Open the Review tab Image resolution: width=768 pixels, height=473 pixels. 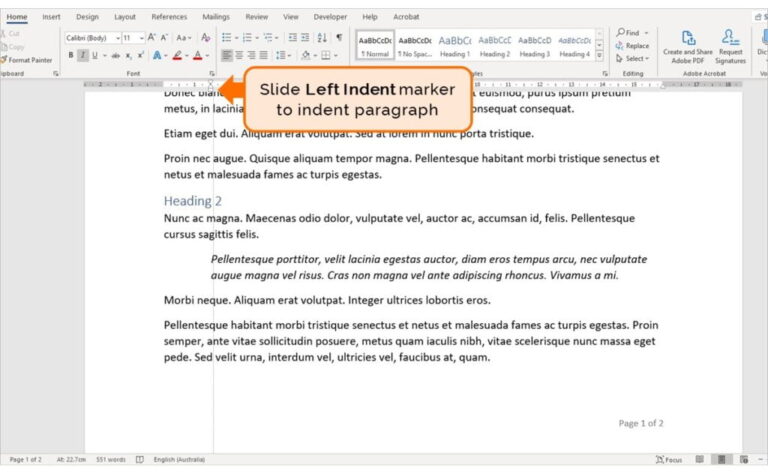coord(257,17)
